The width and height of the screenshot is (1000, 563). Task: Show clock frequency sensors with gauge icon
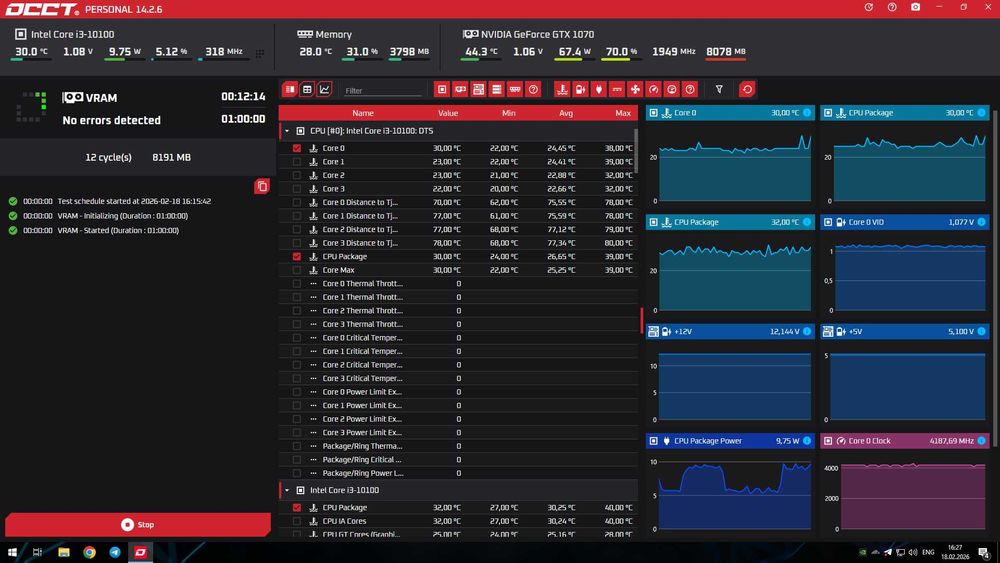(653, 89)
